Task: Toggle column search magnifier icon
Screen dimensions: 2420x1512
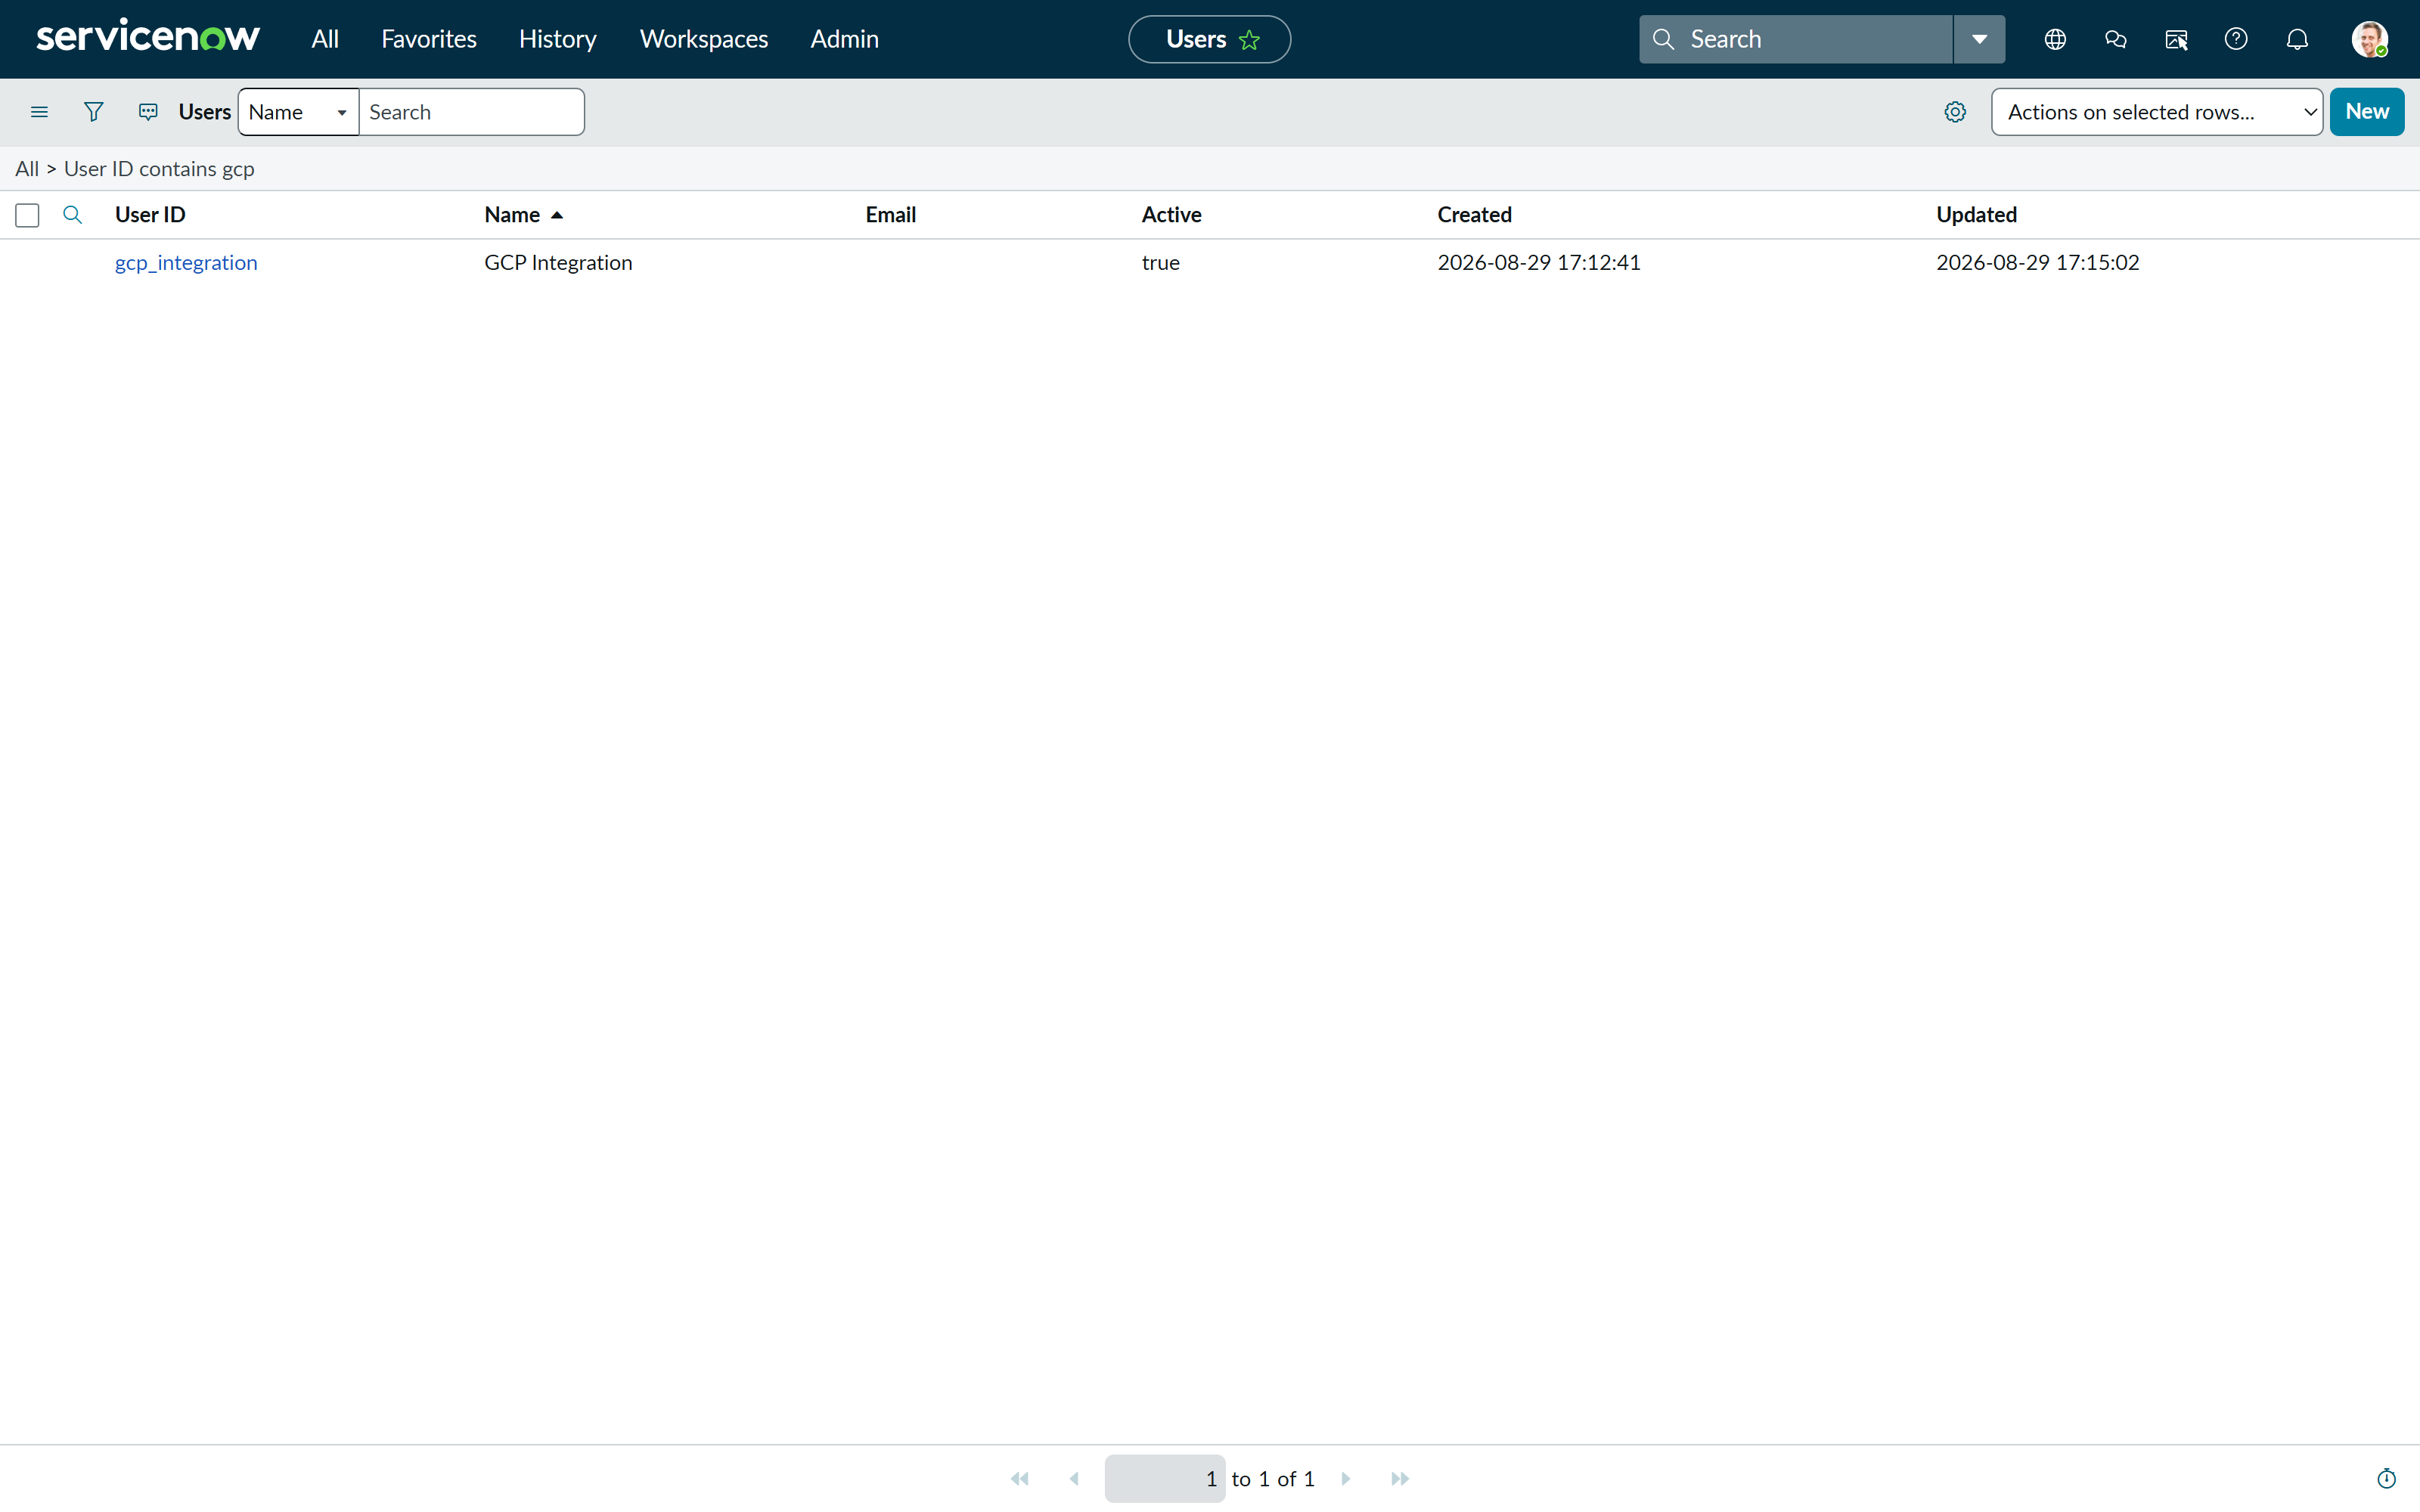Action: click(x=72, y=214)
